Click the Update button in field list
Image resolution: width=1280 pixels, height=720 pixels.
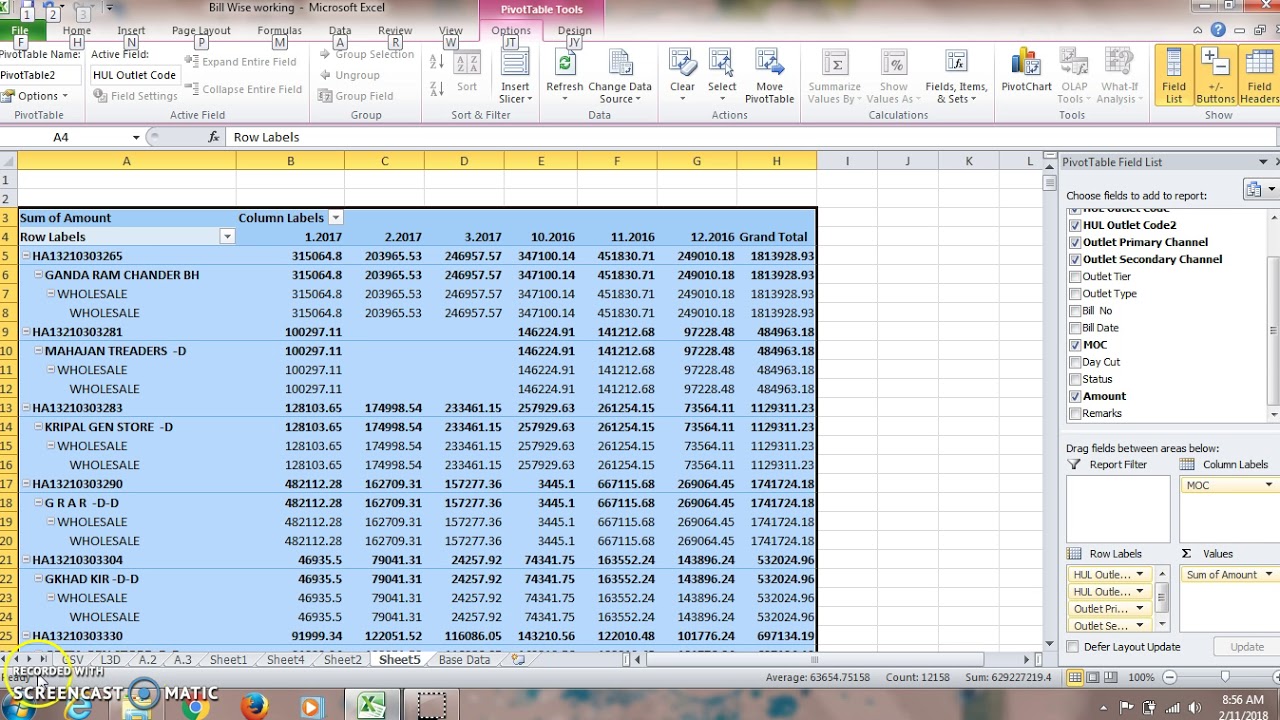(x=1247, y=647)
